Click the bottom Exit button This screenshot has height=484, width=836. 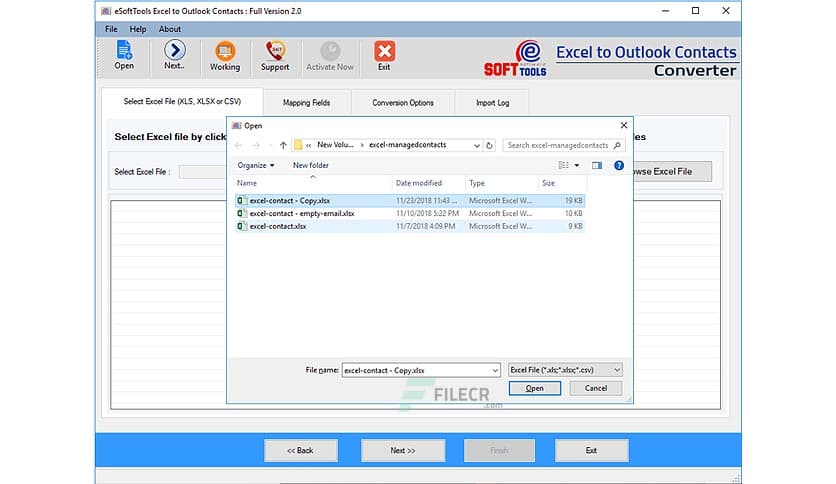591,450
